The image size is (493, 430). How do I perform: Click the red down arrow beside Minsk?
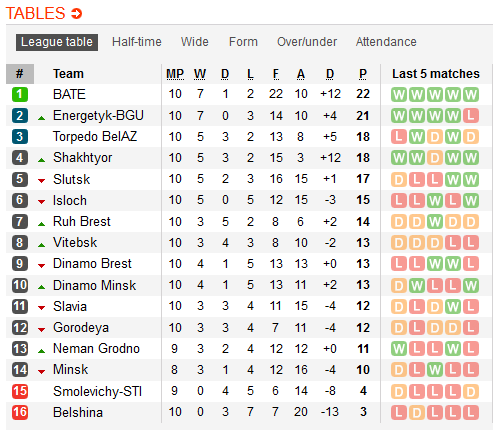[x=41, y=372]
